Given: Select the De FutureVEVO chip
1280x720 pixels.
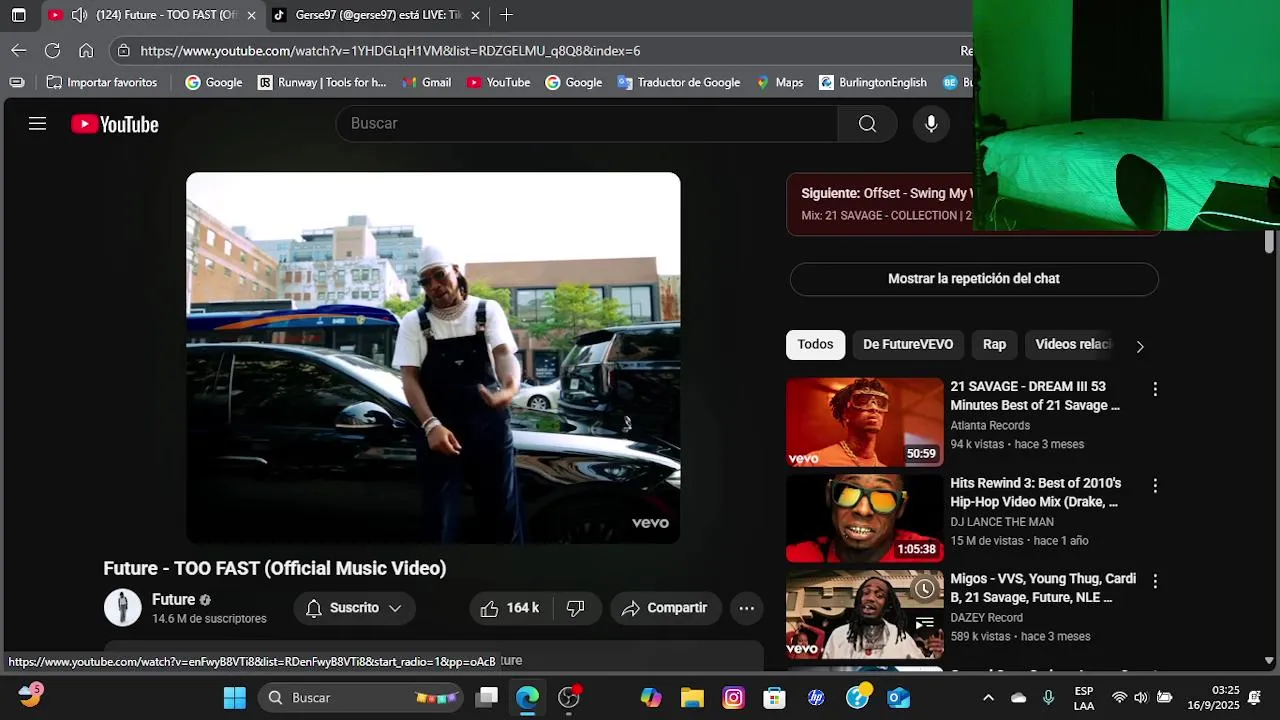Looking at the screenshot, I should [x=908, y=344].
